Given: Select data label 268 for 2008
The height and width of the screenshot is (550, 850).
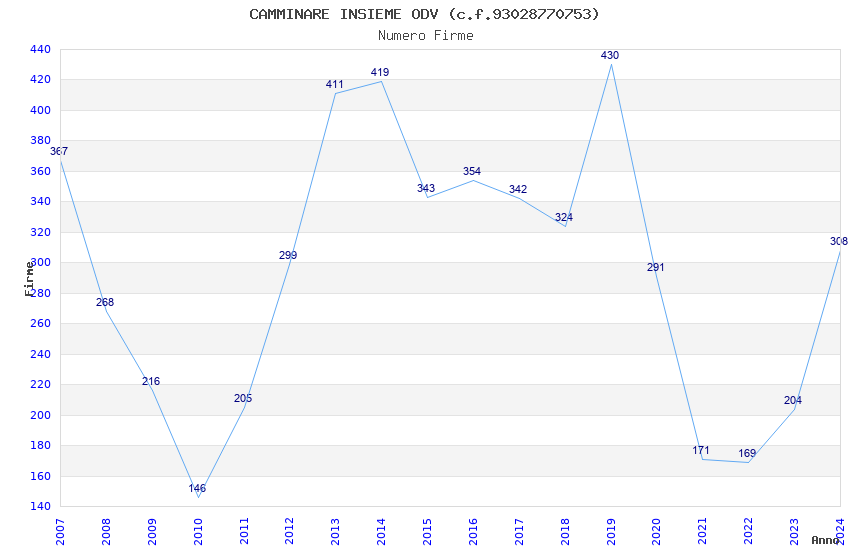Looking at the screenshot, I should (x=105, y=302).
